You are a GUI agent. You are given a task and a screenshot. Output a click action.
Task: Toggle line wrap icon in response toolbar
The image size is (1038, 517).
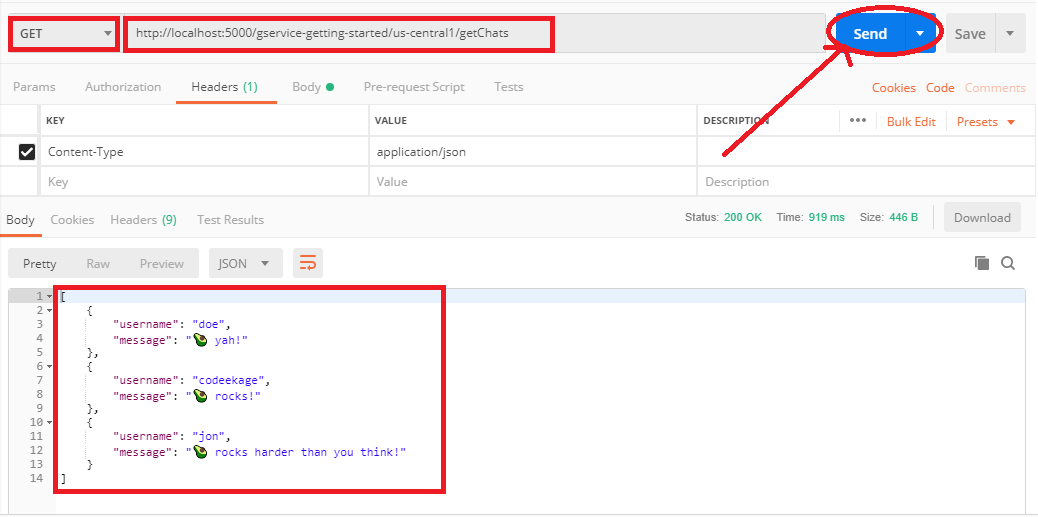click(x=308, y=263)
